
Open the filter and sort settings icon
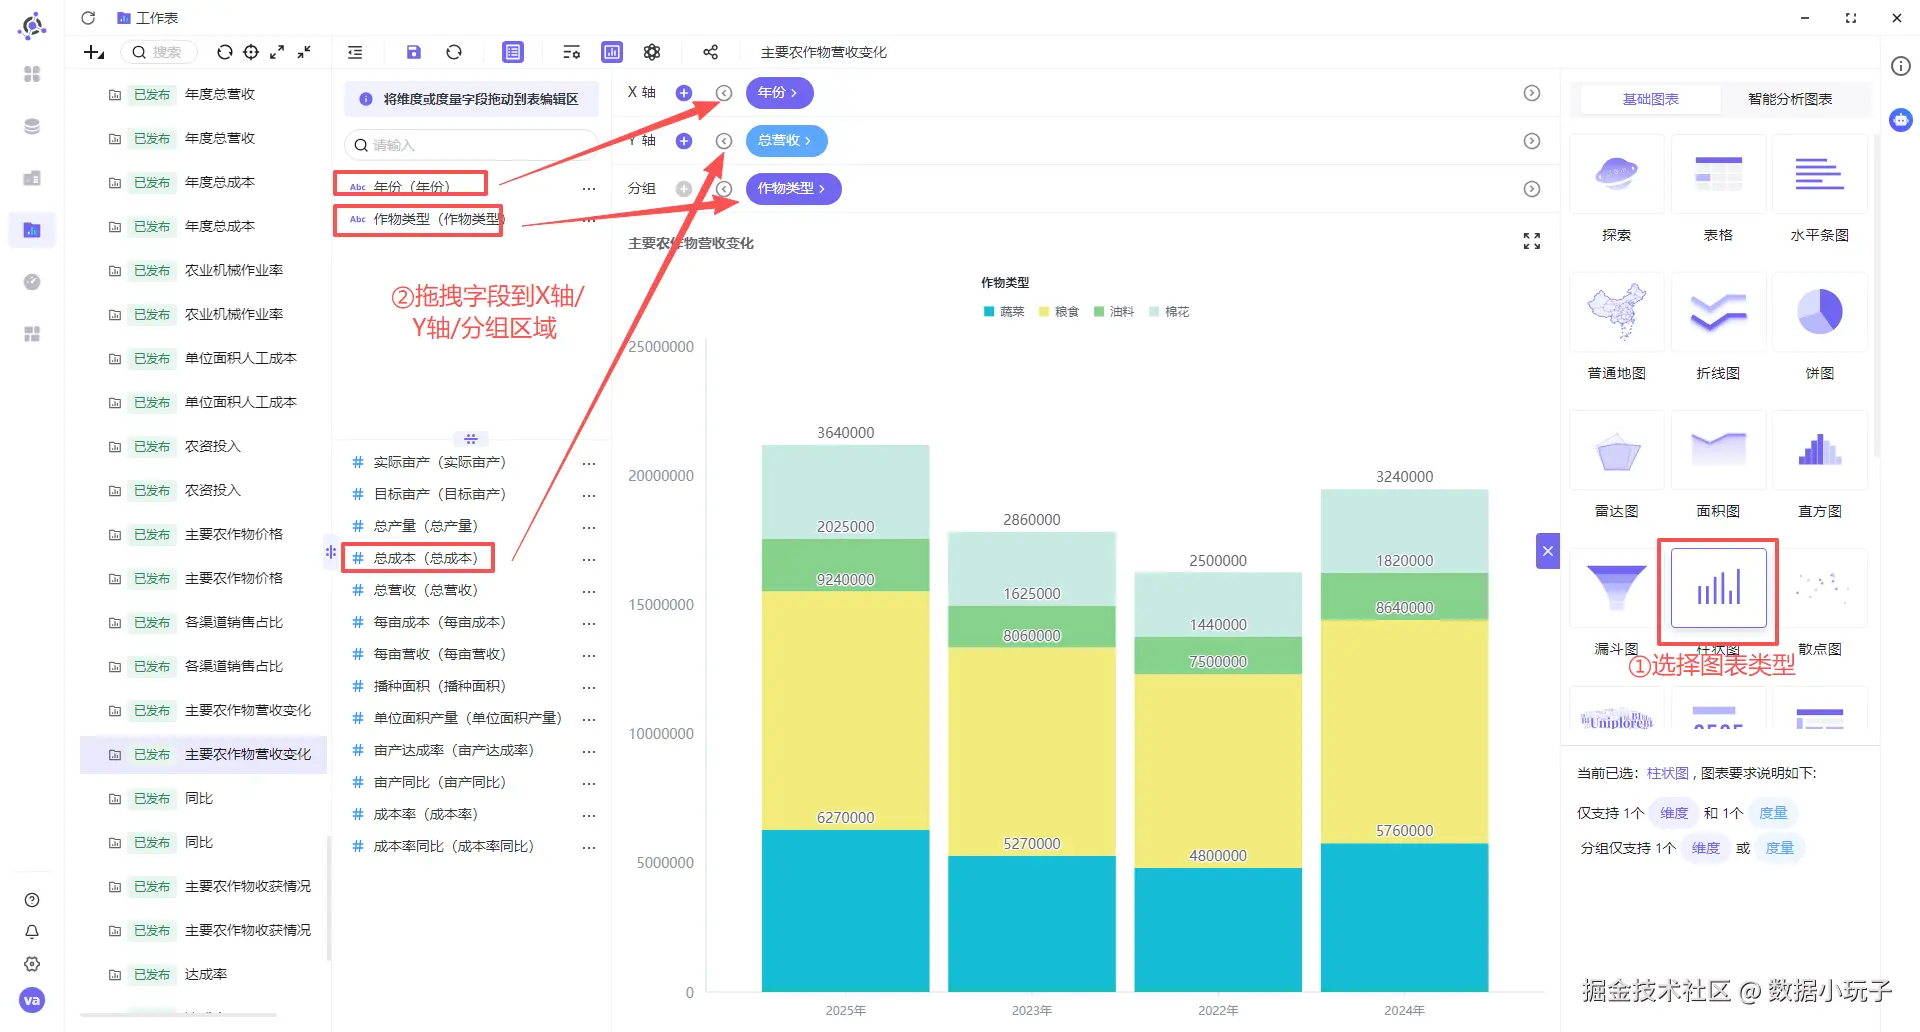(571, 52)
